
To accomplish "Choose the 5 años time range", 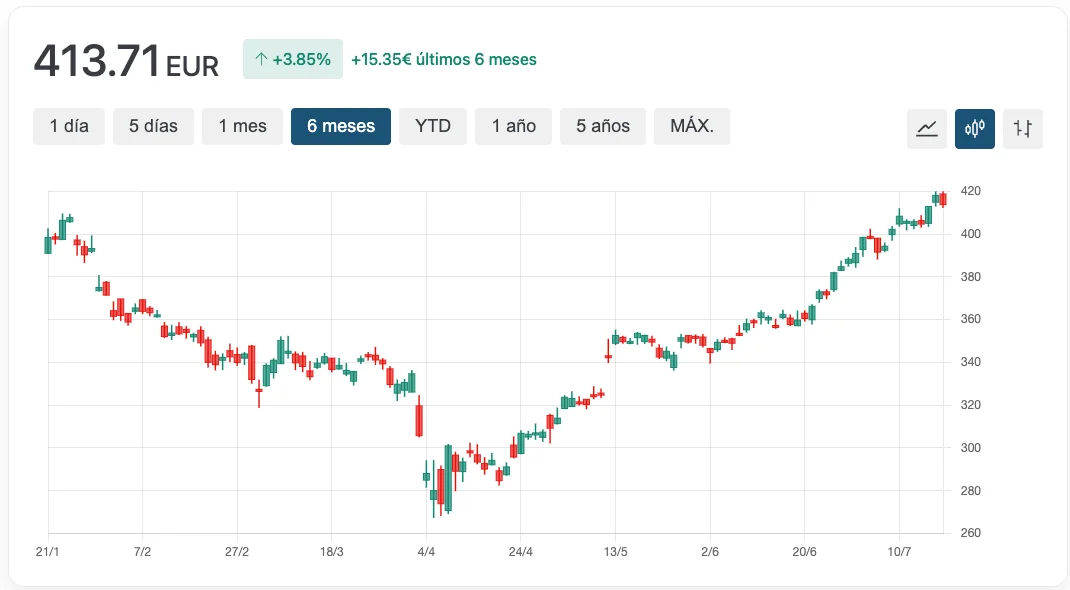I will click(602, 126).
